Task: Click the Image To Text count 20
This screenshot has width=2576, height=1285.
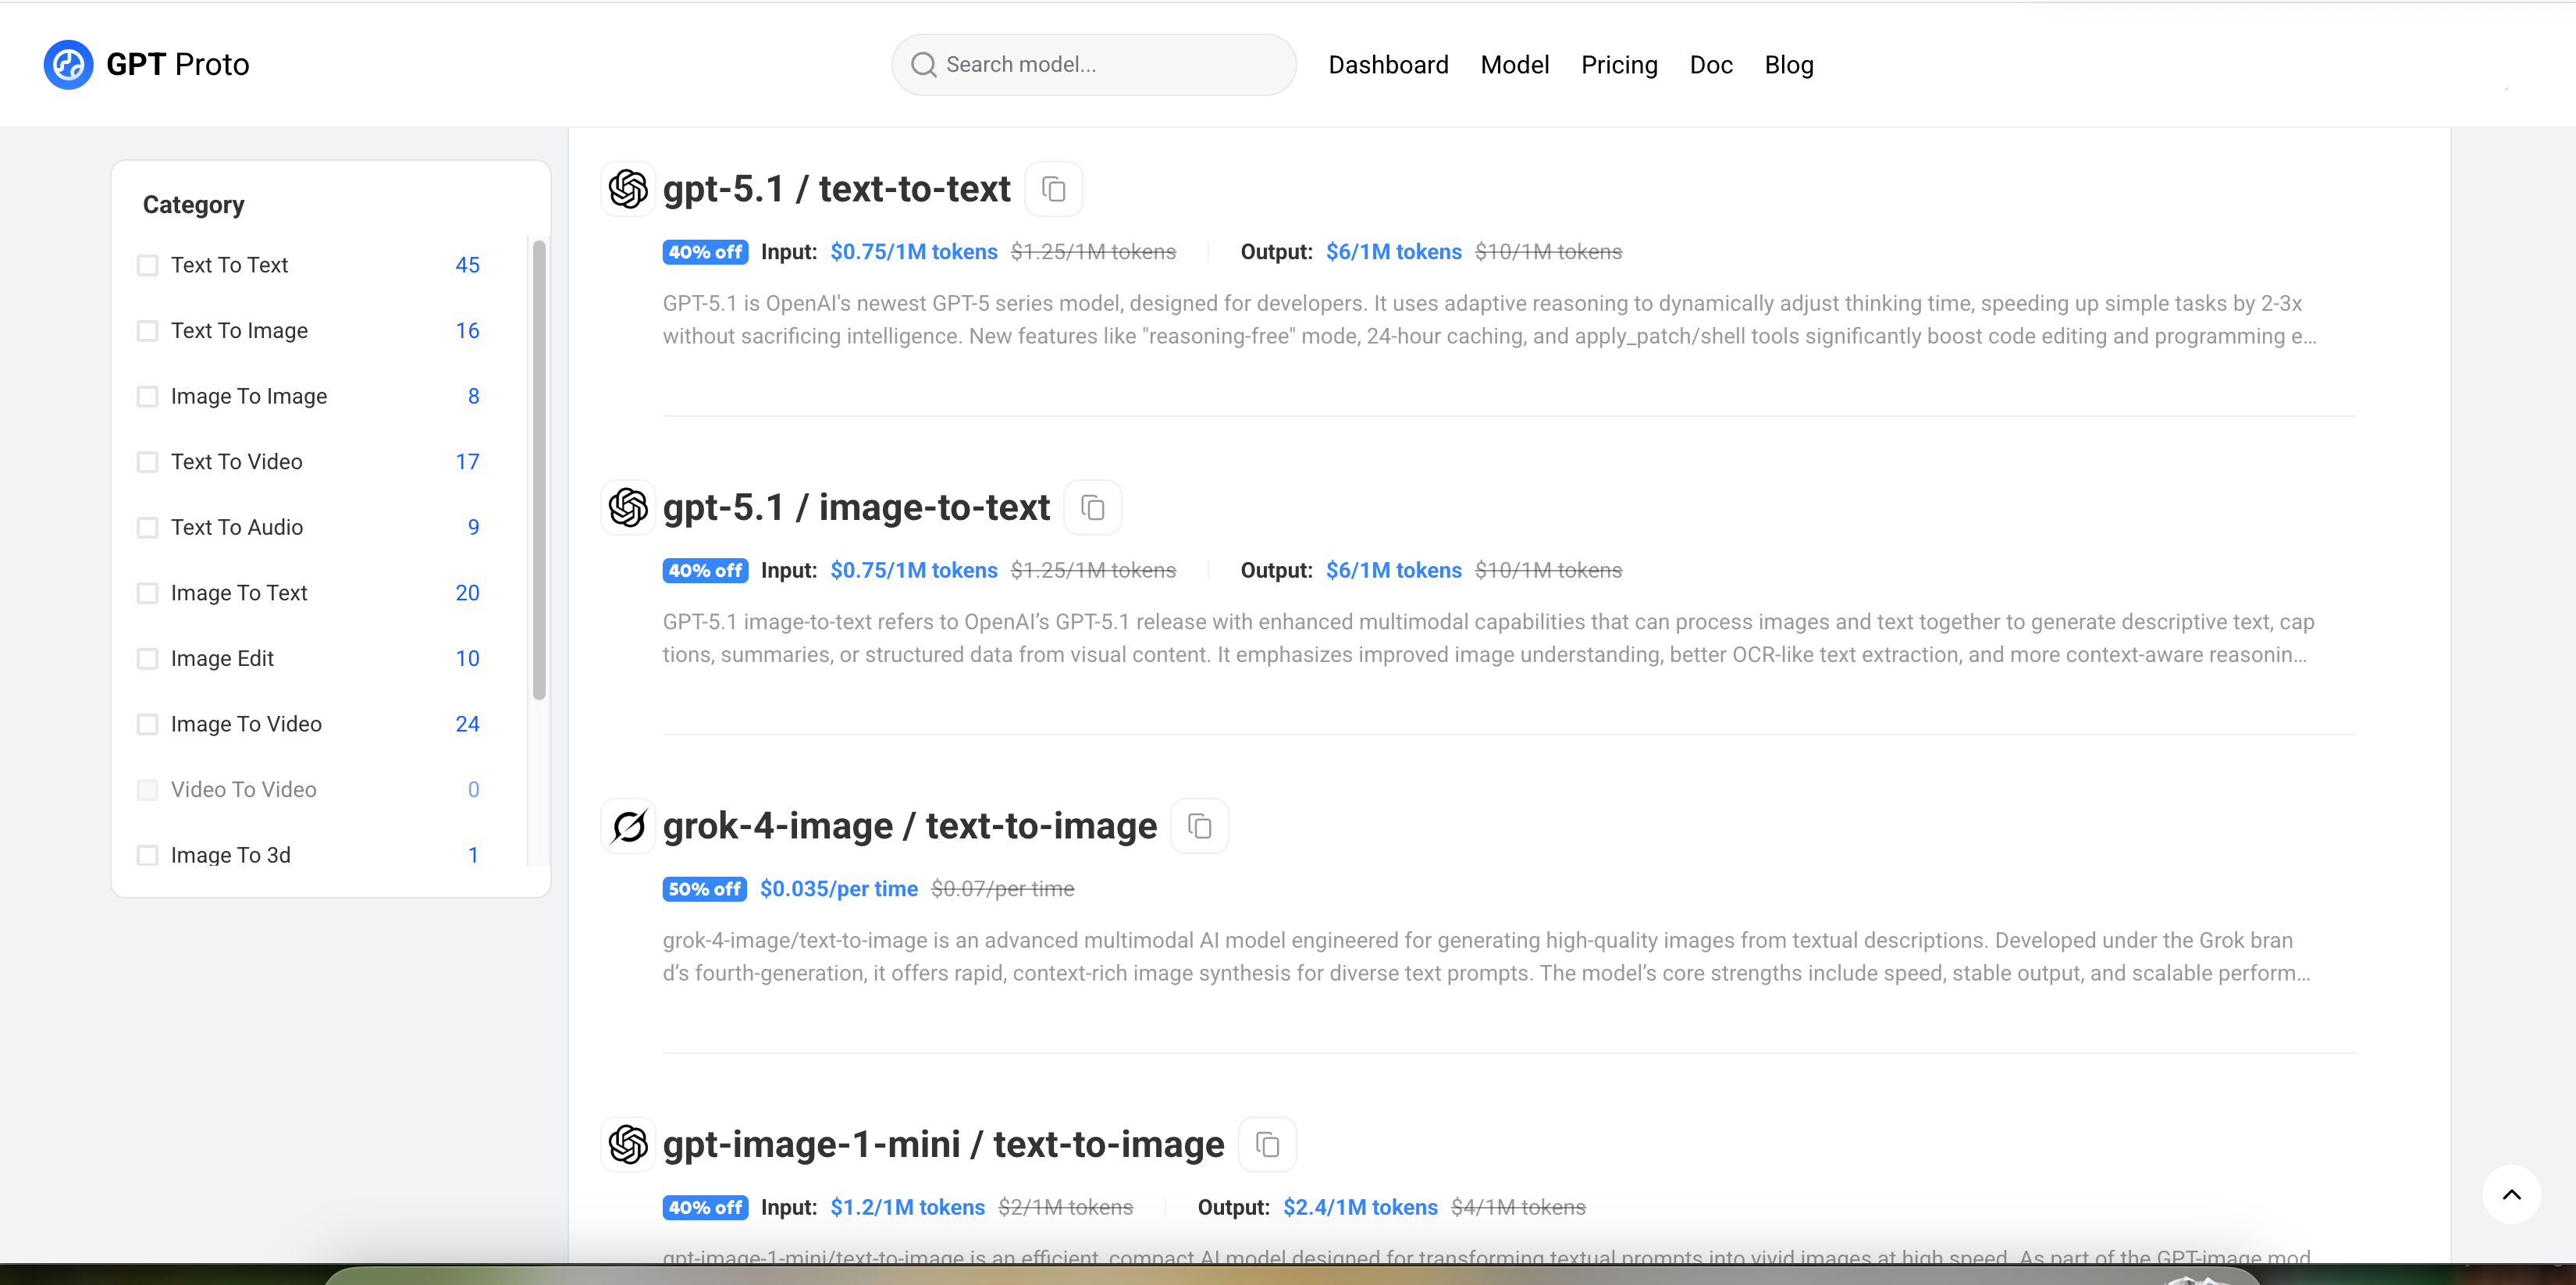Action: click(467, 594)
